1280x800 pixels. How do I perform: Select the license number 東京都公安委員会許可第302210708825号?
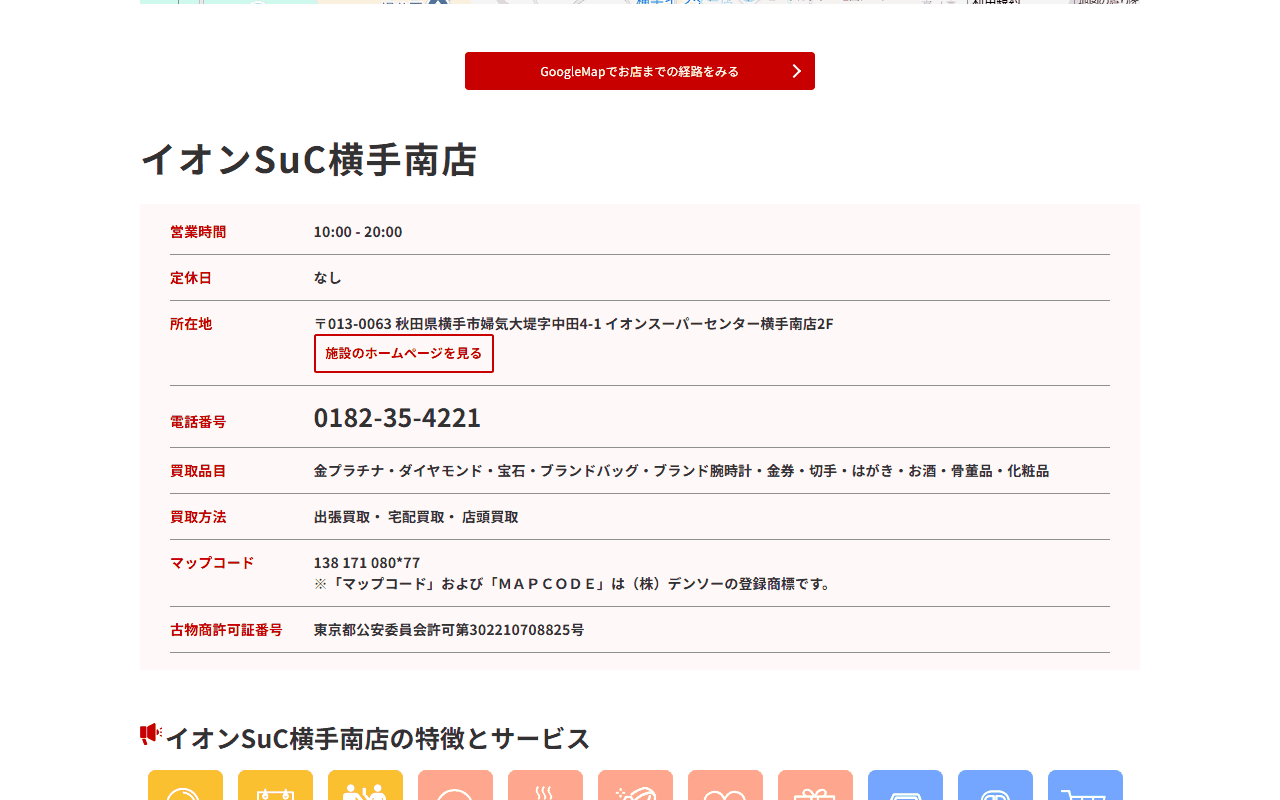[x=449, y=630]
